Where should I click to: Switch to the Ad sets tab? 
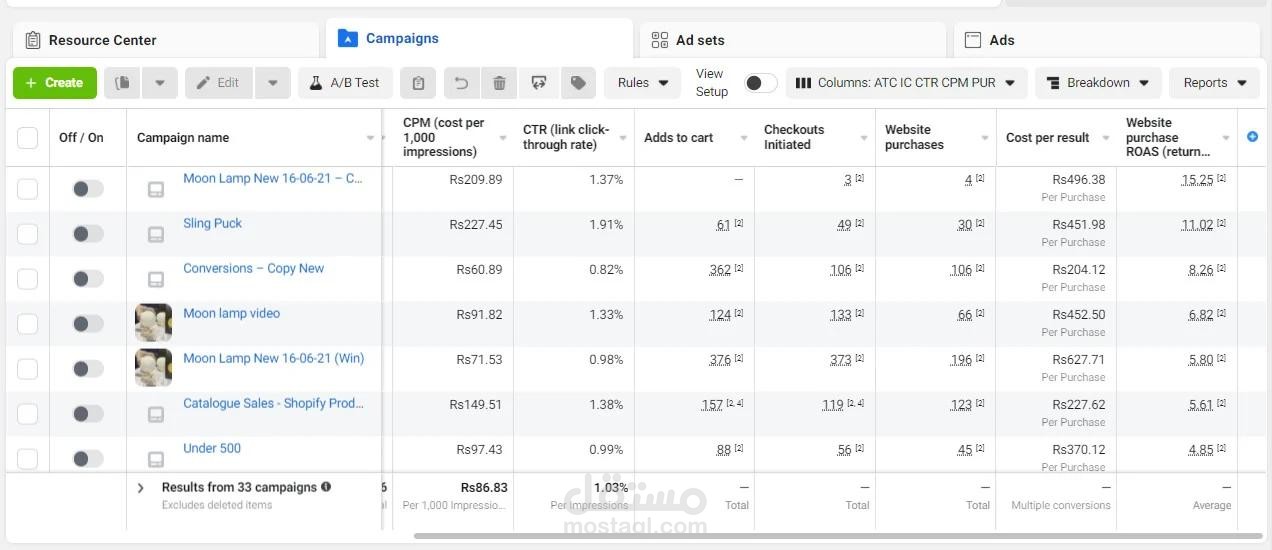click(792, 40)
